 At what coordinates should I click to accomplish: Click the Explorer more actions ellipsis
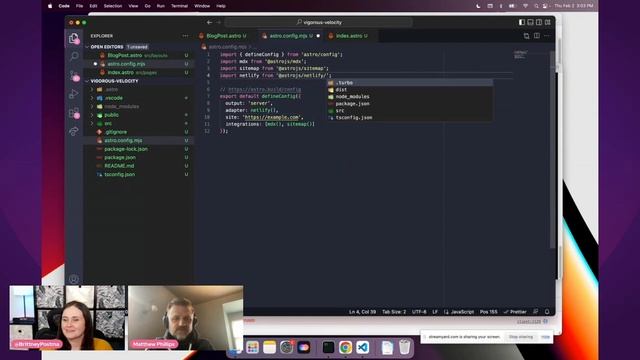point(185,36)
